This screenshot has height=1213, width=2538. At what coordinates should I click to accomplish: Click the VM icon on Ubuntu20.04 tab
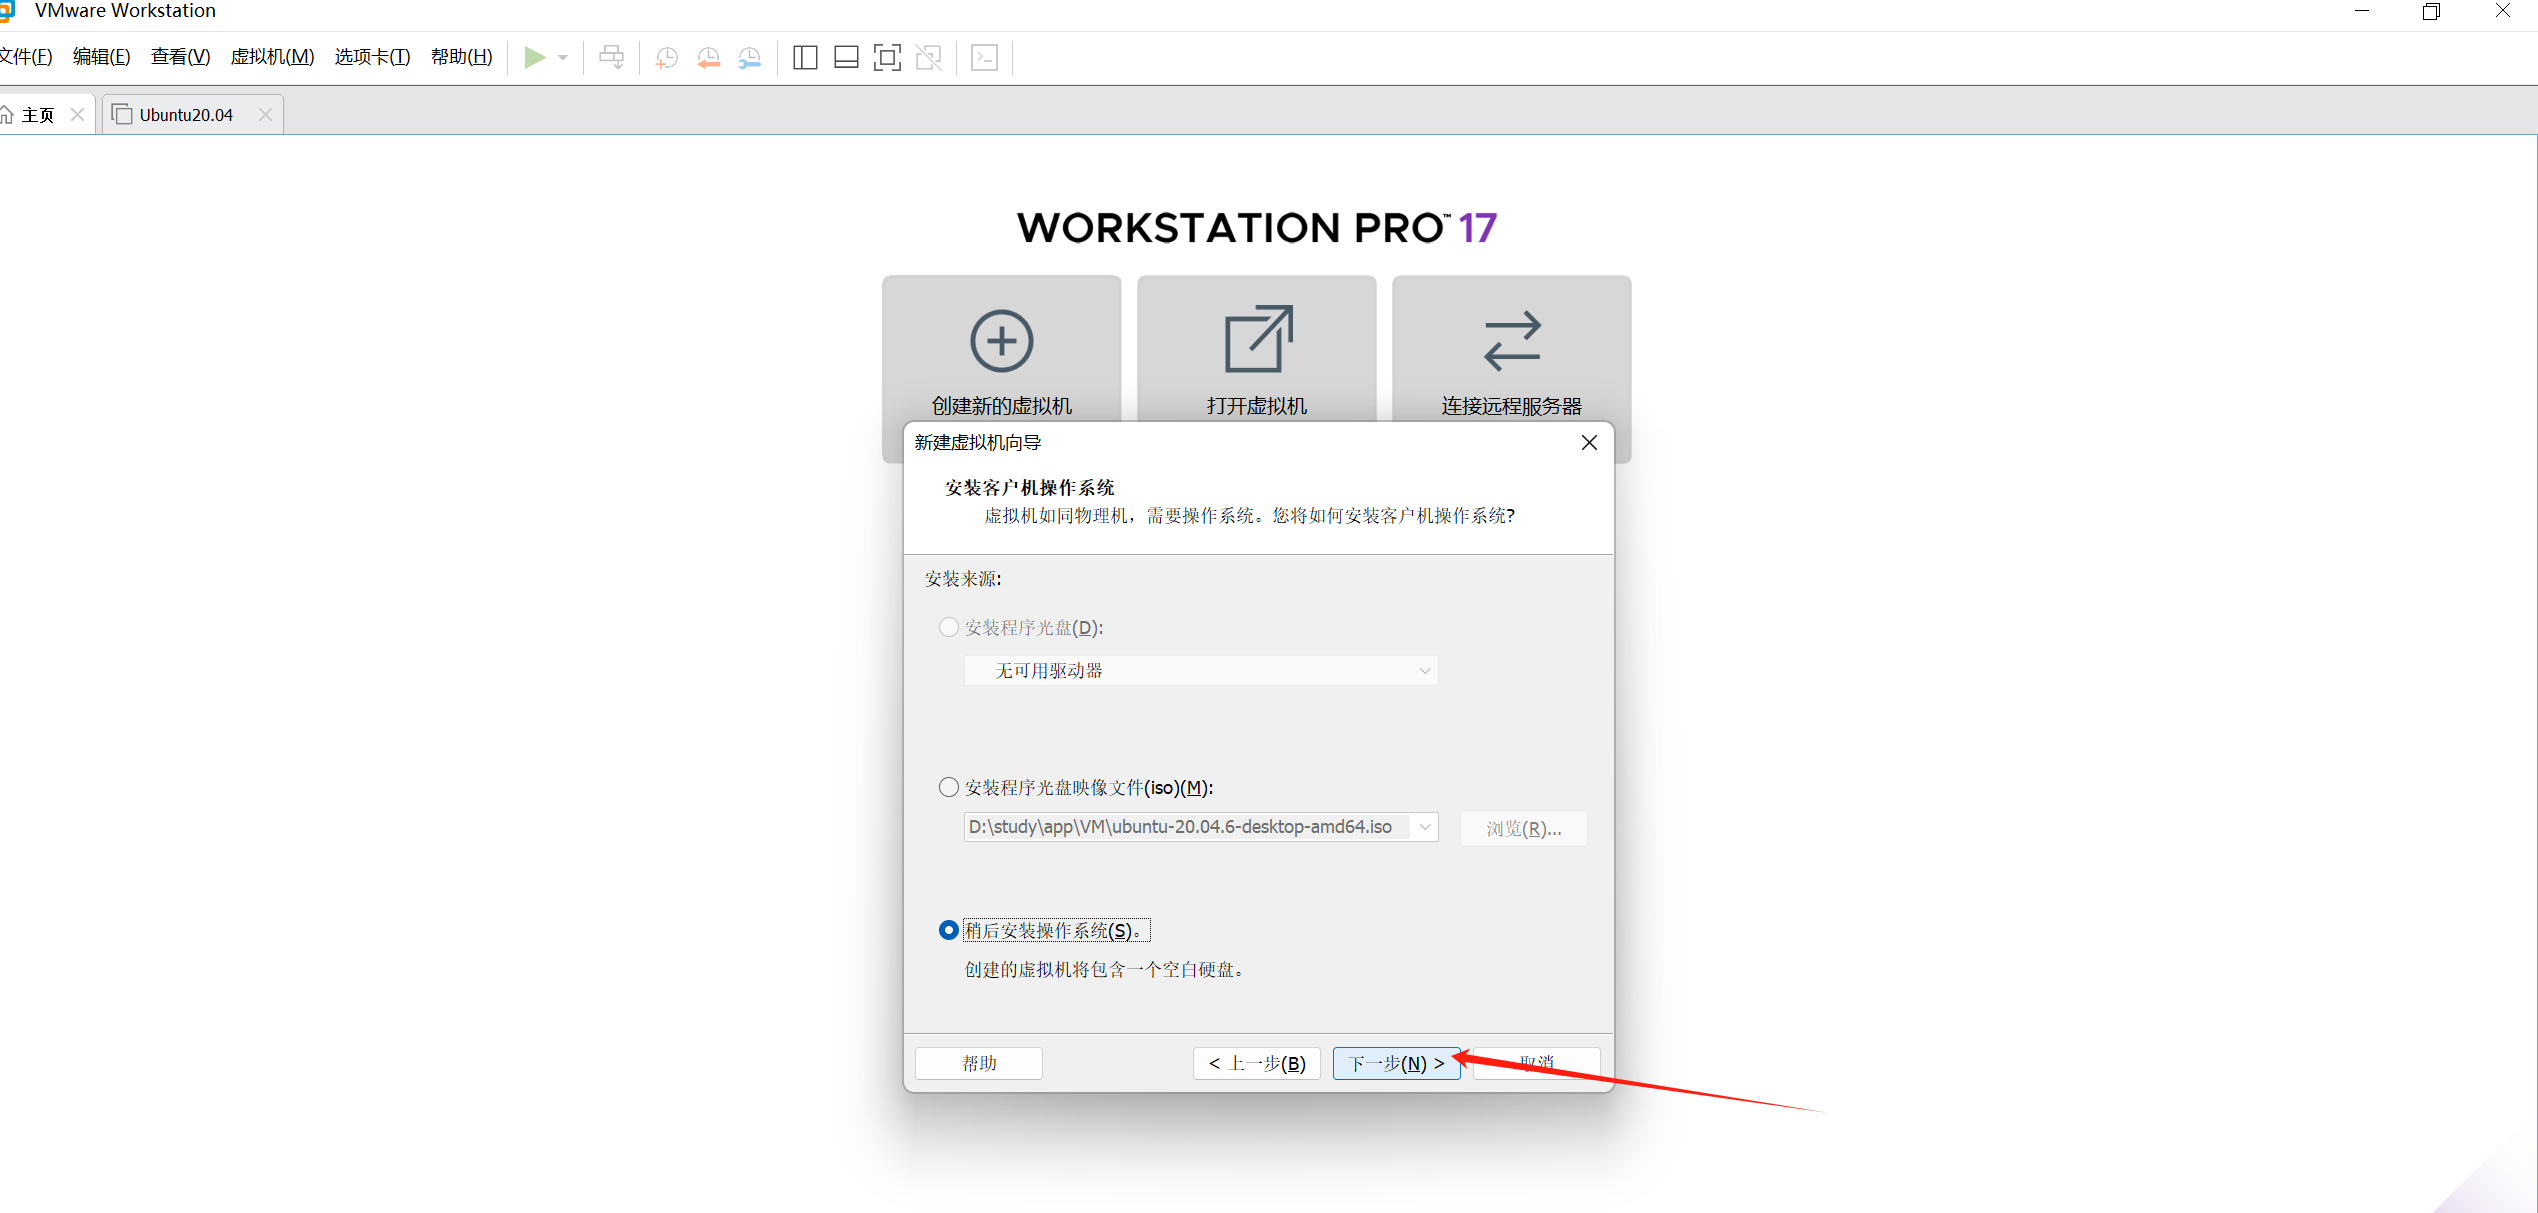click(x=121, y=114)
